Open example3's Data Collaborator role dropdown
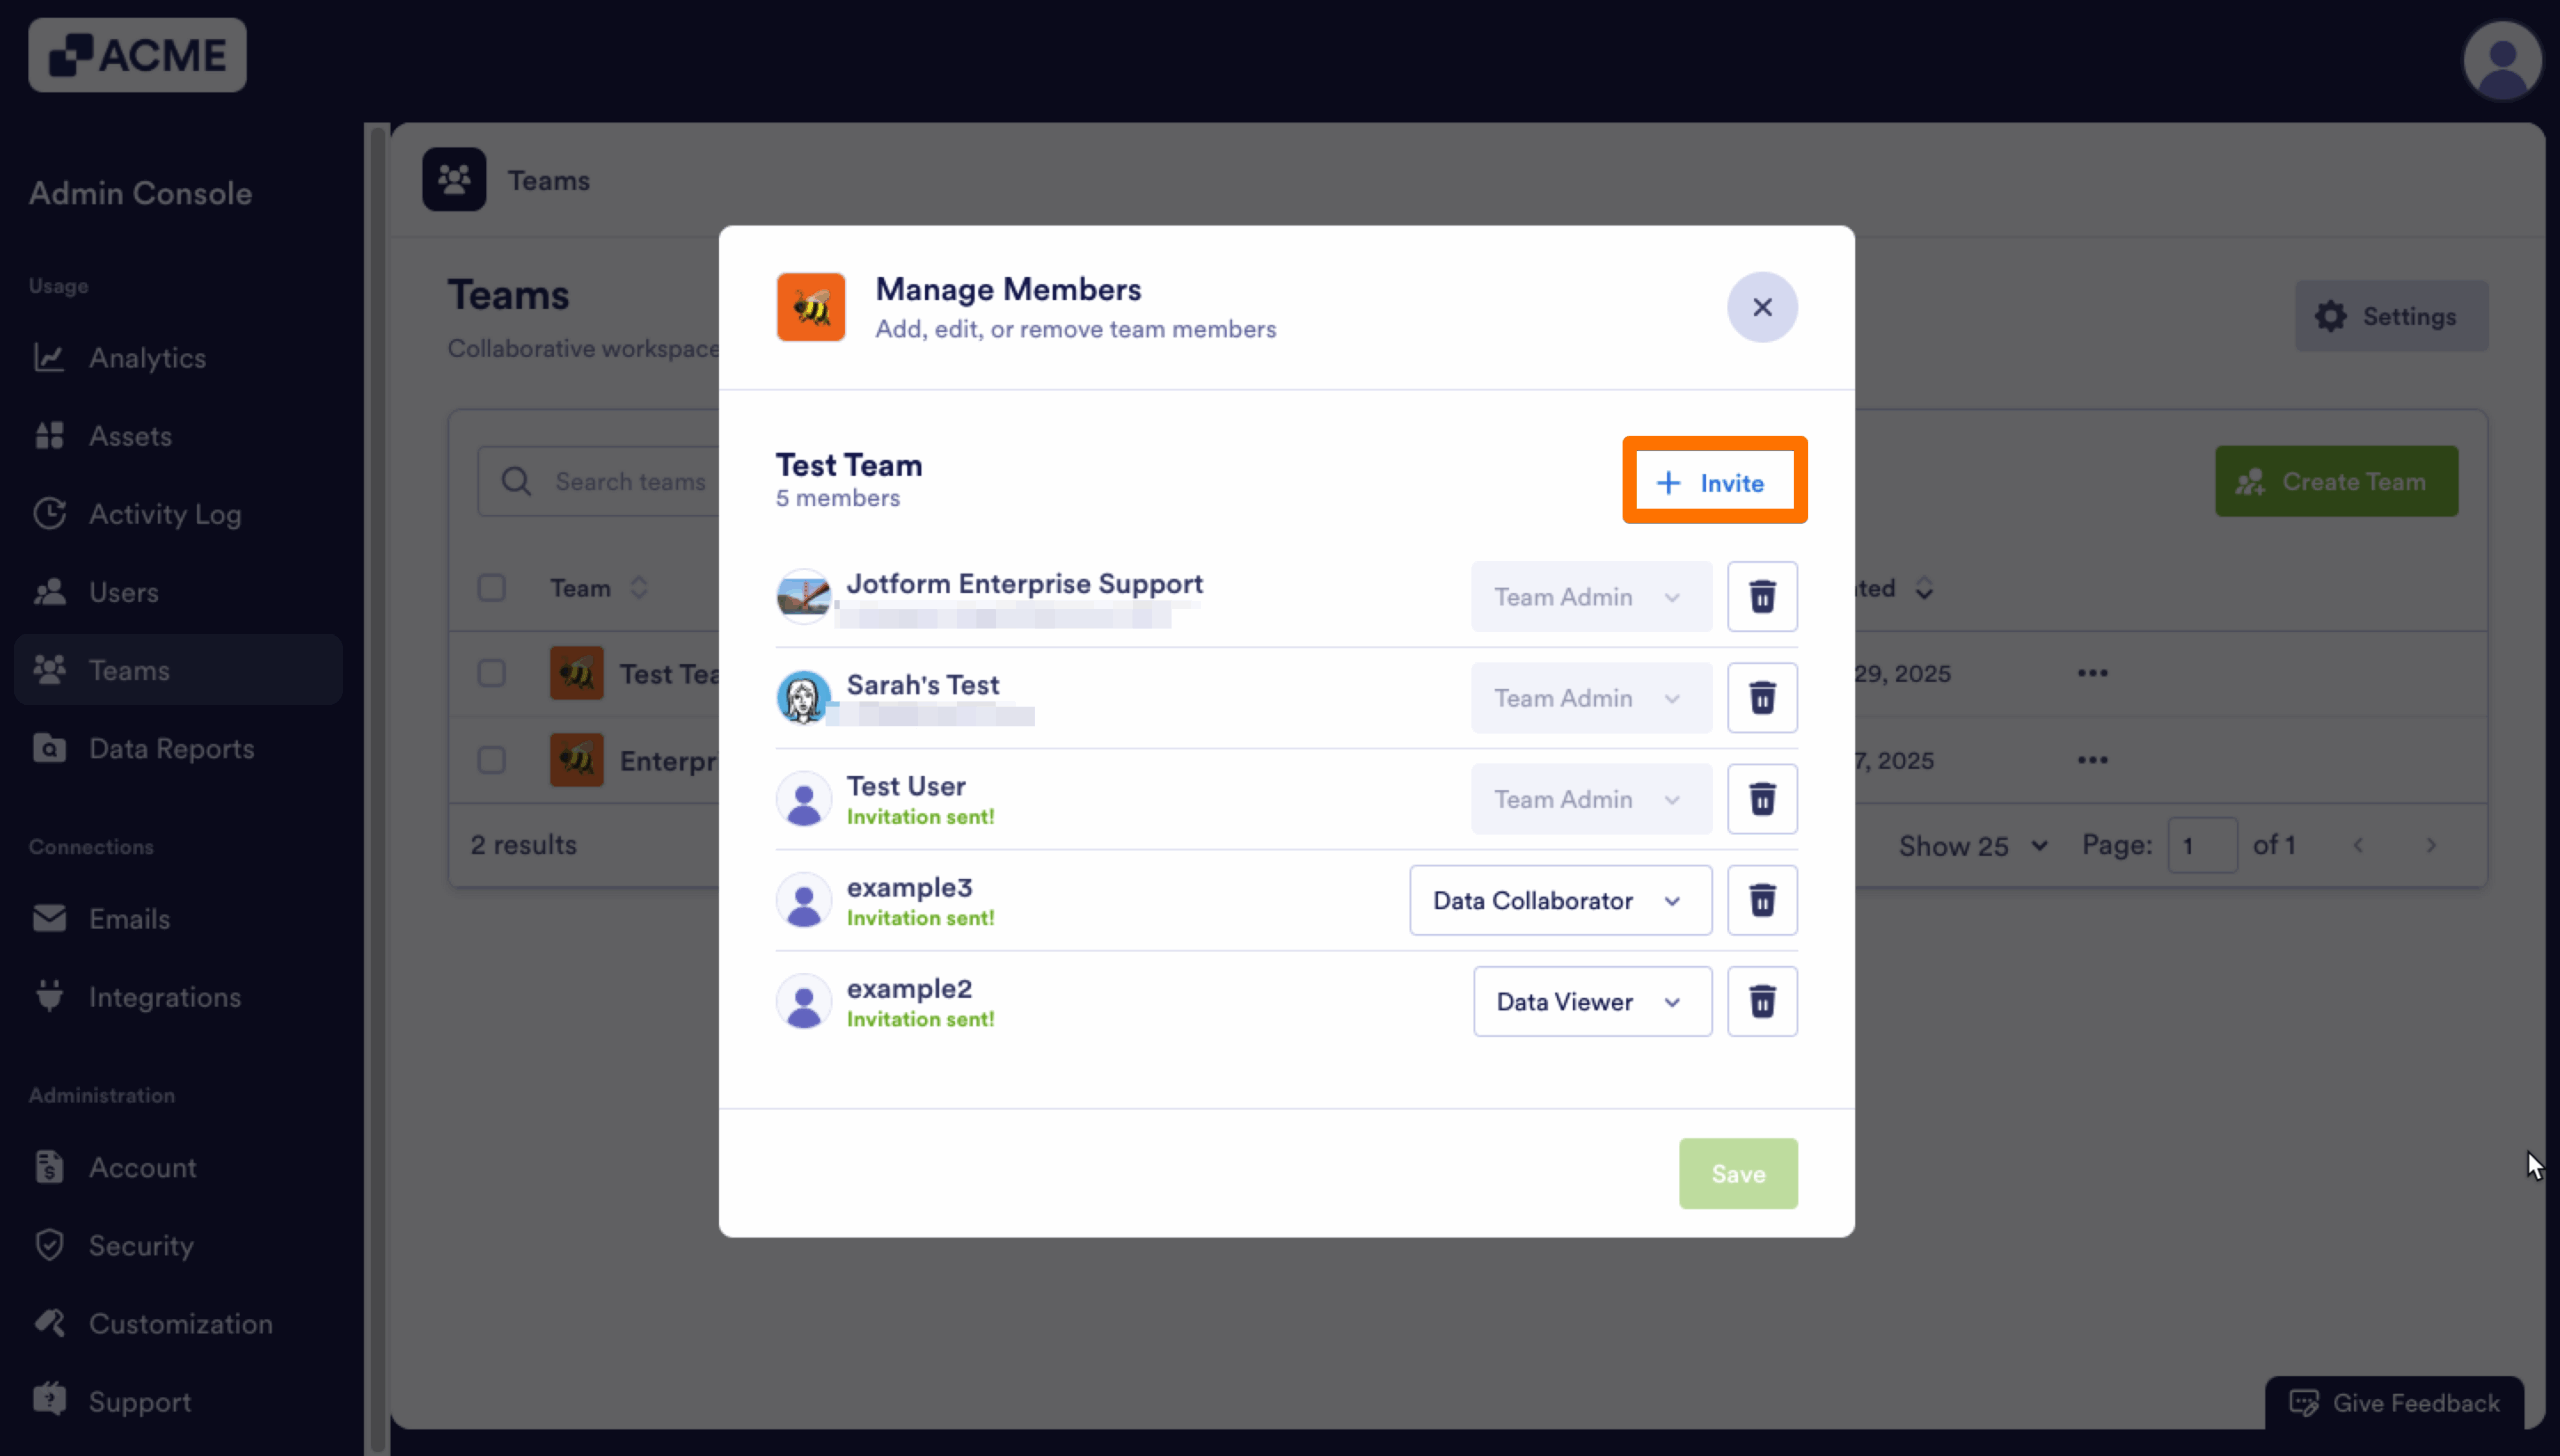 (1559, 900)
